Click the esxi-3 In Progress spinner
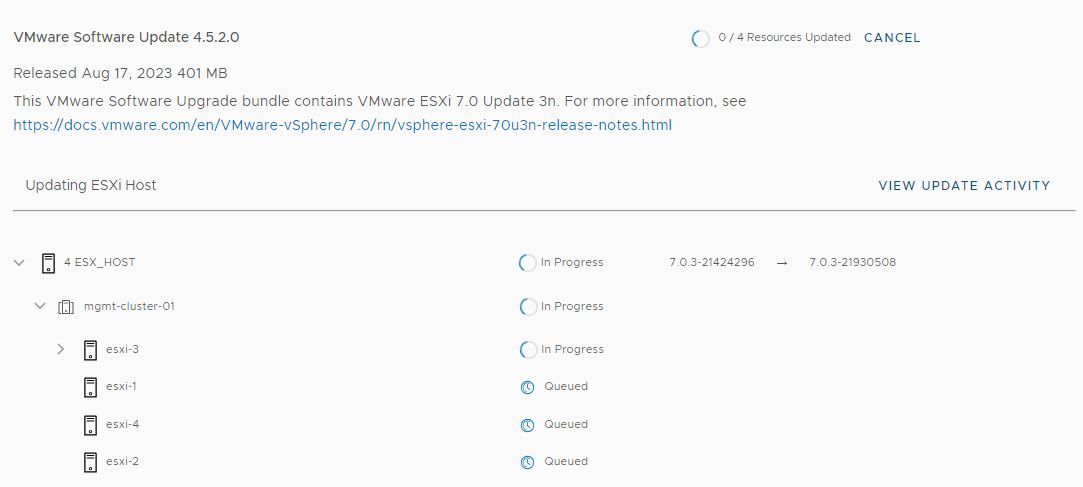Image resolution: width=1083 pixels, height=487 pixels. click(x=528, y=350)
